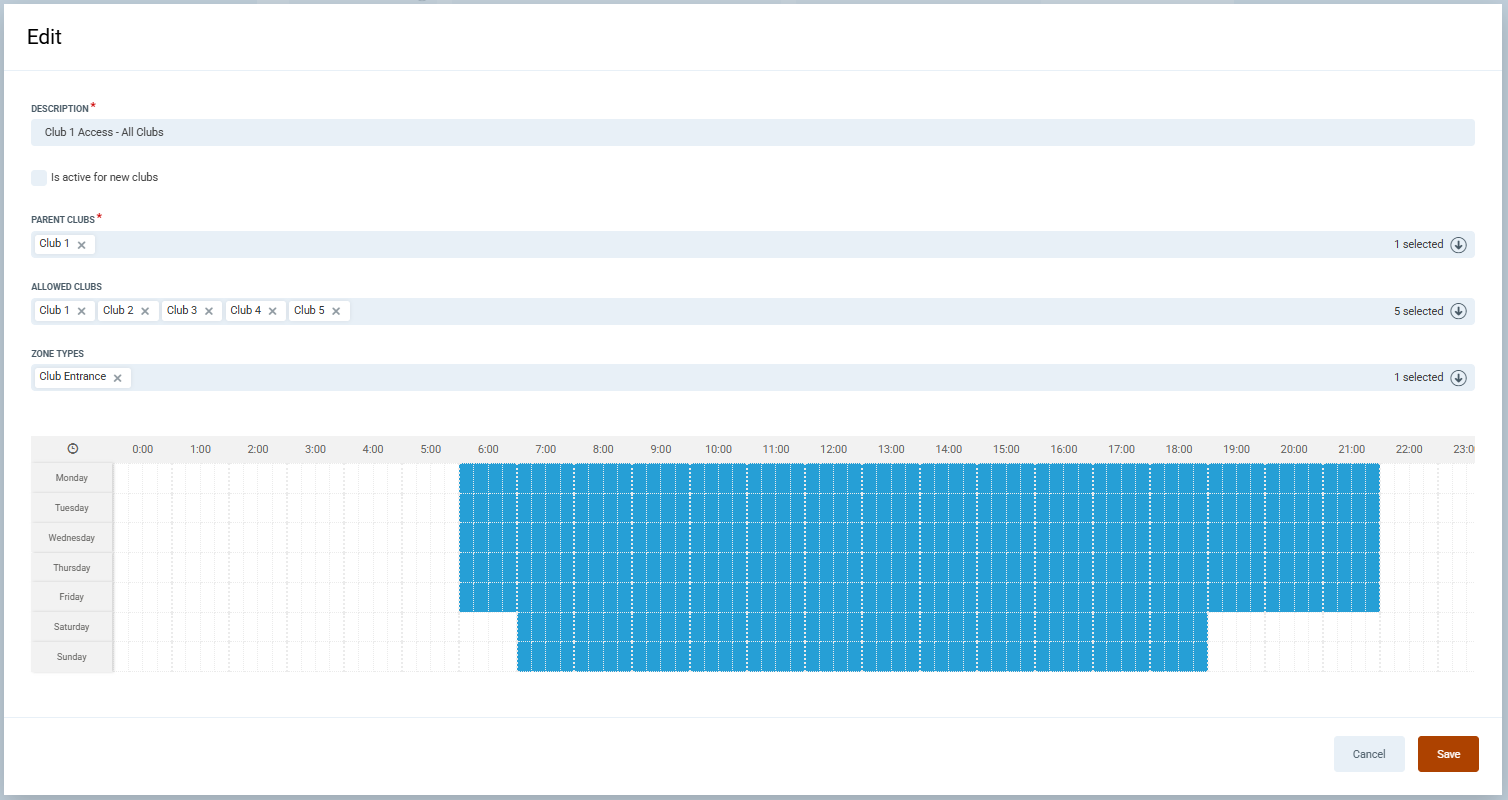
Task: Click the 6:00 time column header
Action: coord(488,450)
